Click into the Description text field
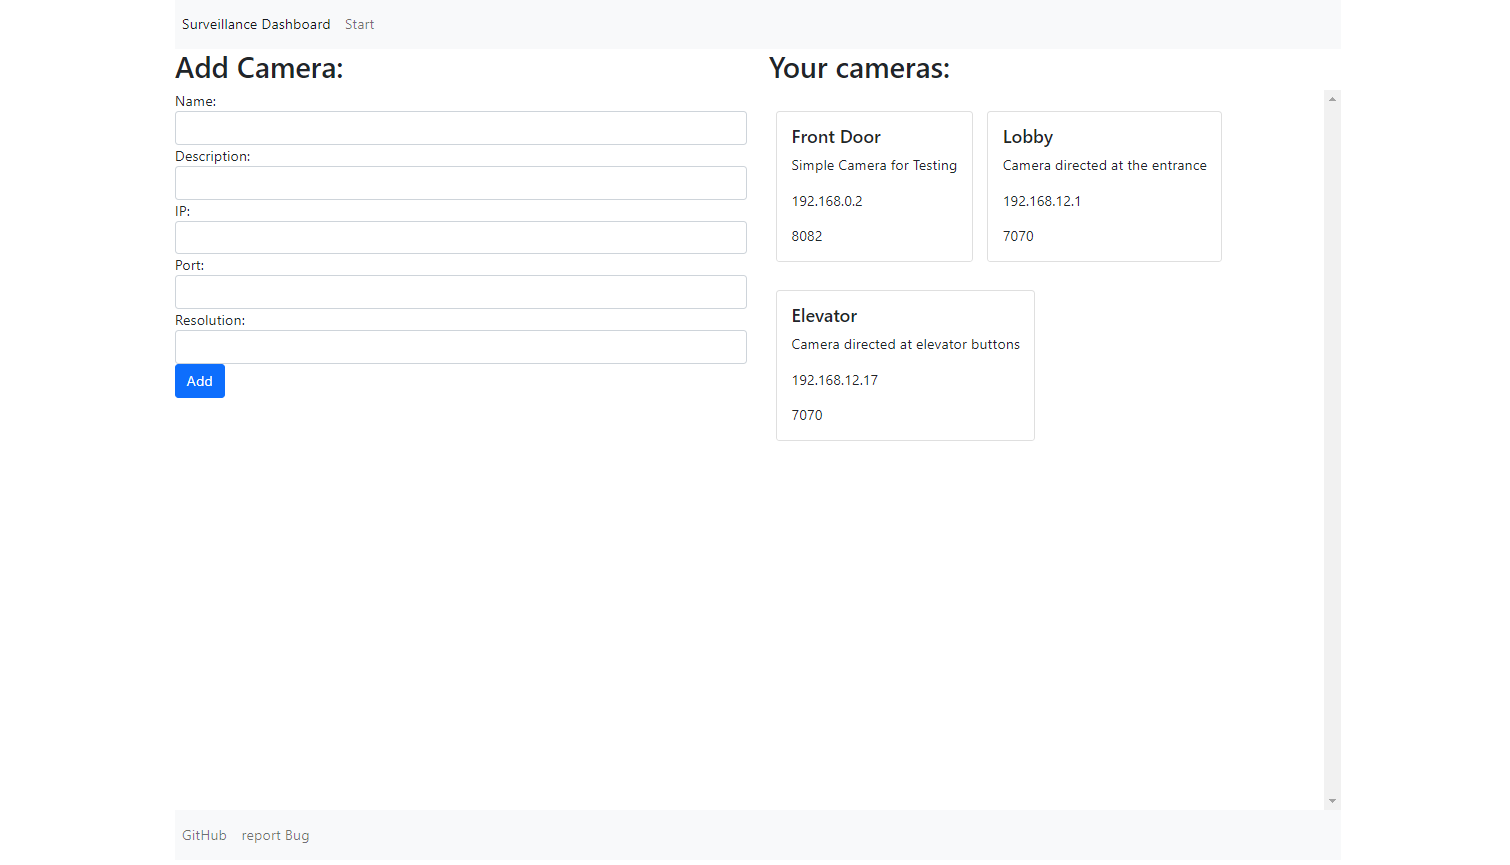Image resolution: width=1510 pixels, height=865 pixels. tap(460, 183)
